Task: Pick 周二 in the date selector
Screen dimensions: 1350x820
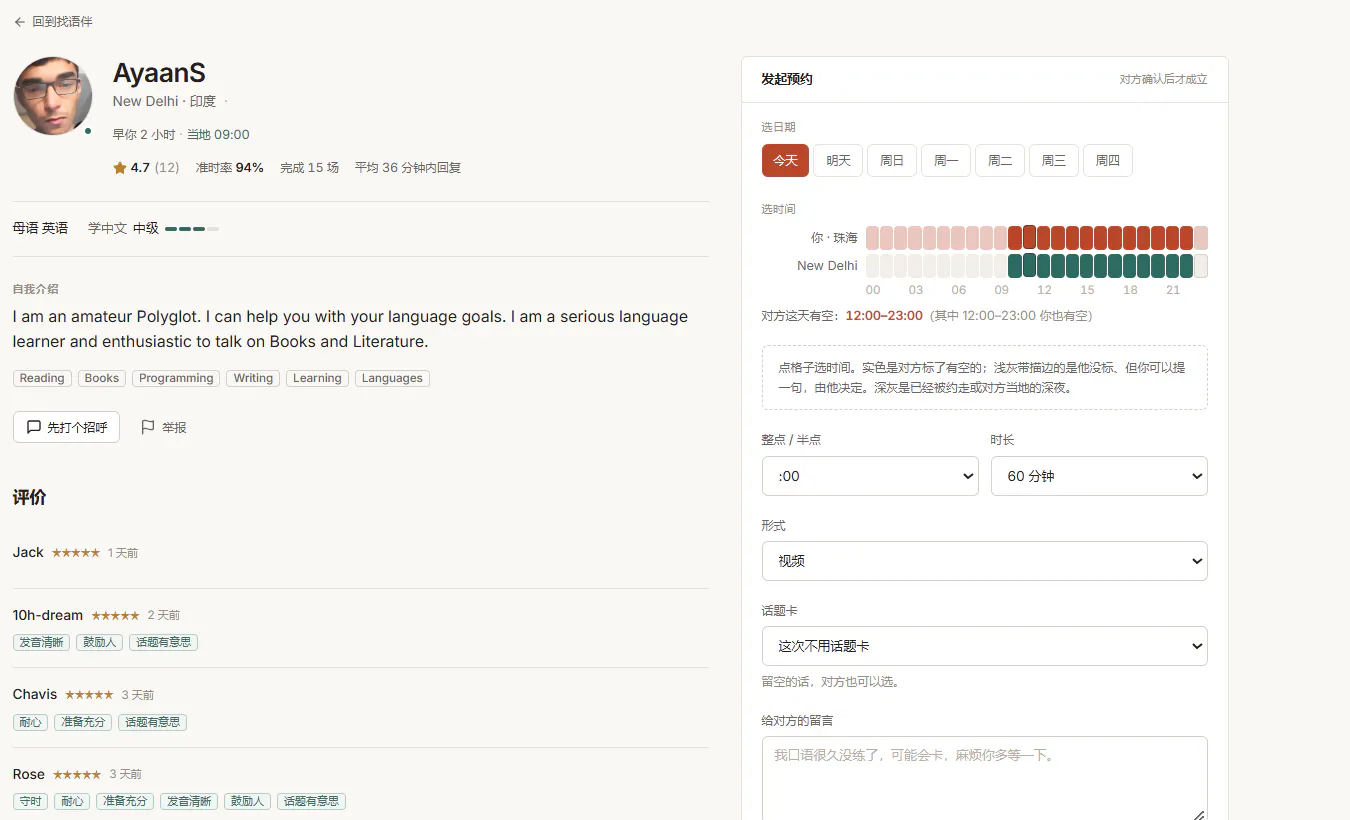Action: pyautogui.click(x=1000, y=161)
